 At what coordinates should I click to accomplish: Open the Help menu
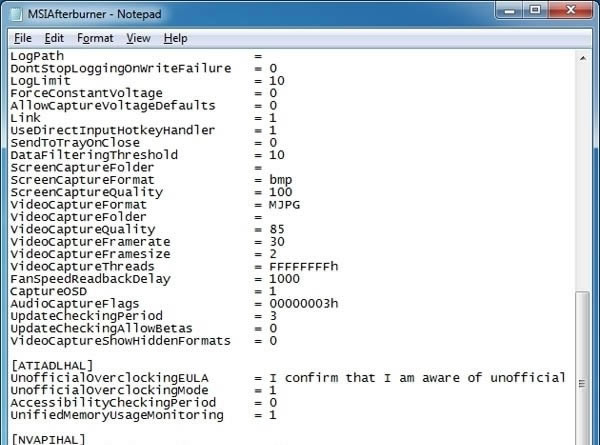176,38
